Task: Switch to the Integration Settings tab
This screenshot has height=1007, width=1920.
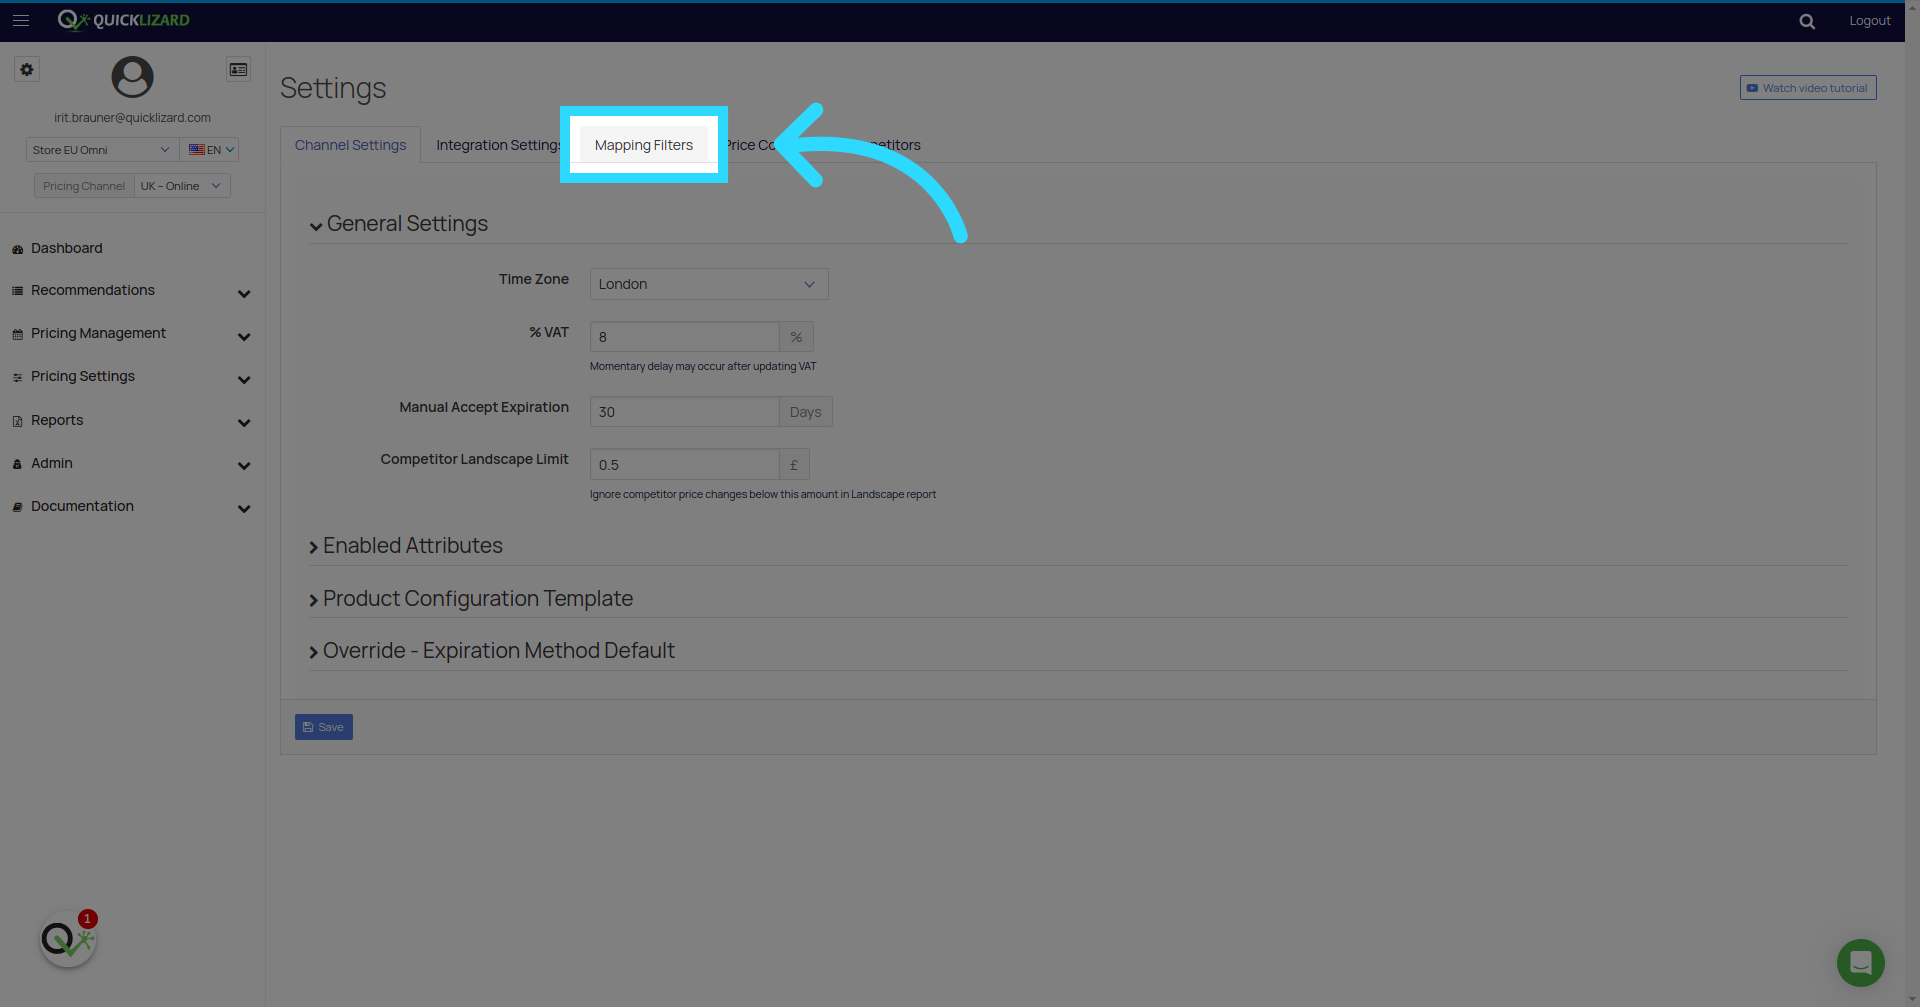Action: point(498,145)
